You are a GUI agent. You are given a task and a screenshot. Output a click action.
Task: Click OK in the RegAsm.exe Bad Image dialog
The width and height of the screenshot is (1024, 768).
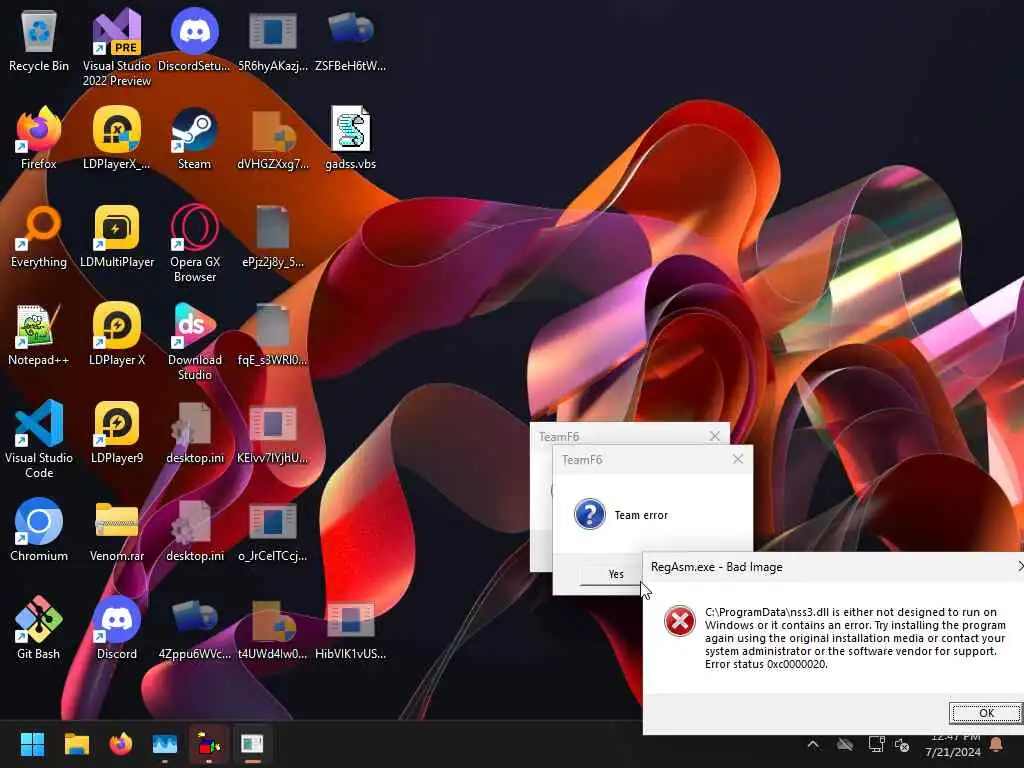986,712
